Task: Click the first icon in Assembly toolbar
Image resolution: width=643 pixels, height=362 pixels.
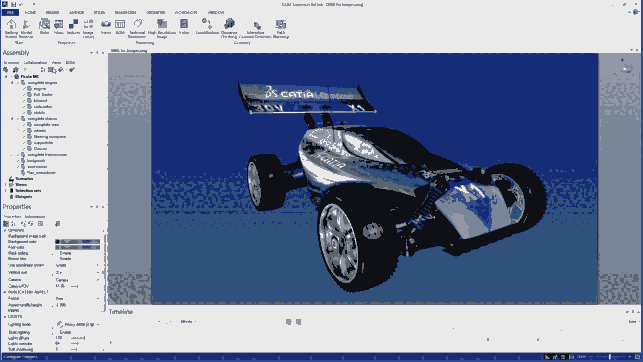Action: click(x=6, y=70)
